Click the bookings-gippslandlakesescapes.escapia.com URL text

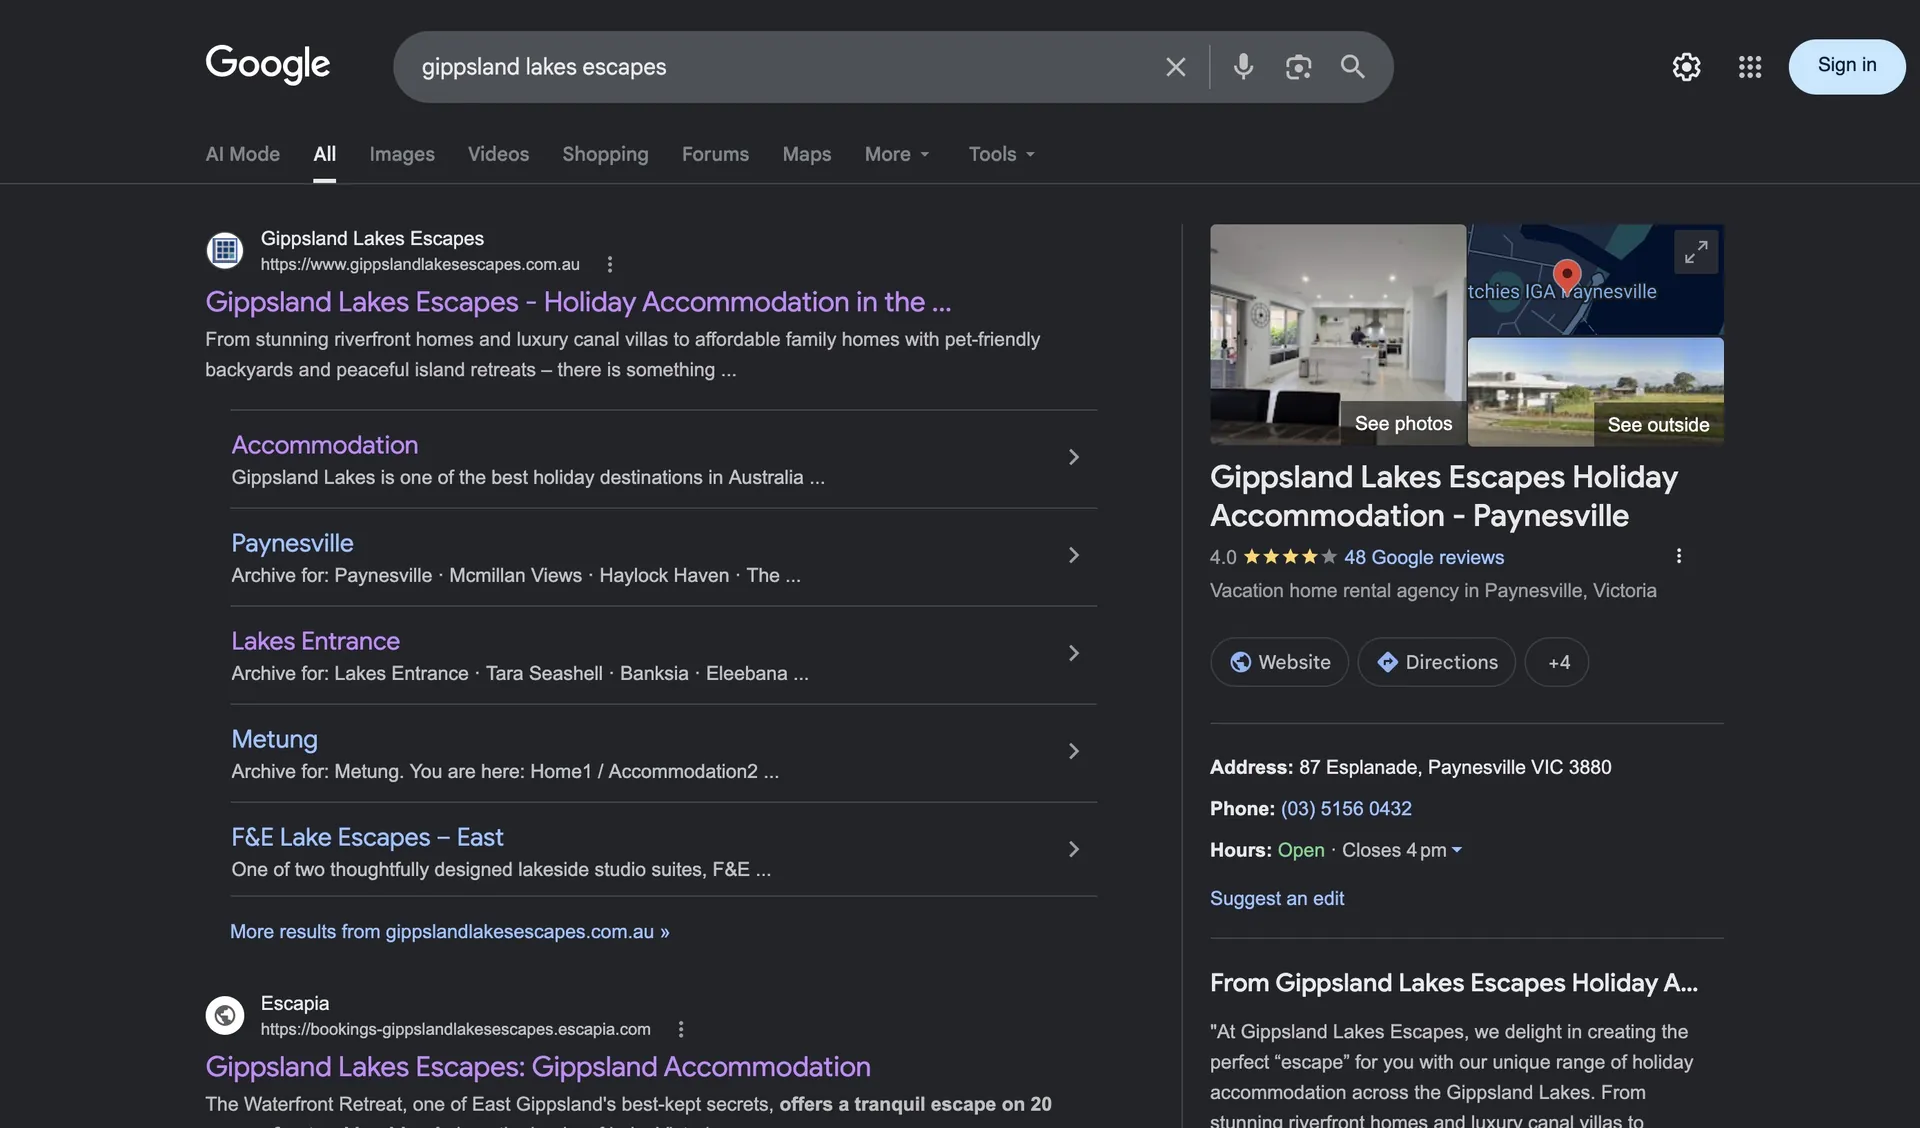(455, 1029)
